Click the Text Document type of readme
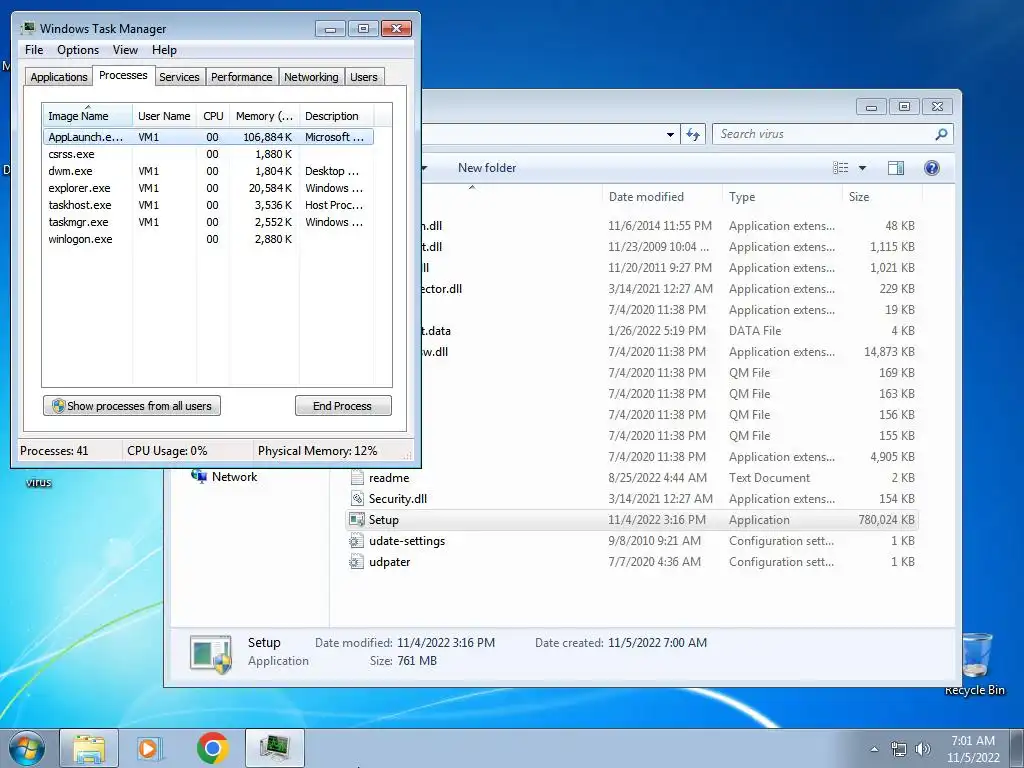 pos(769,478)
